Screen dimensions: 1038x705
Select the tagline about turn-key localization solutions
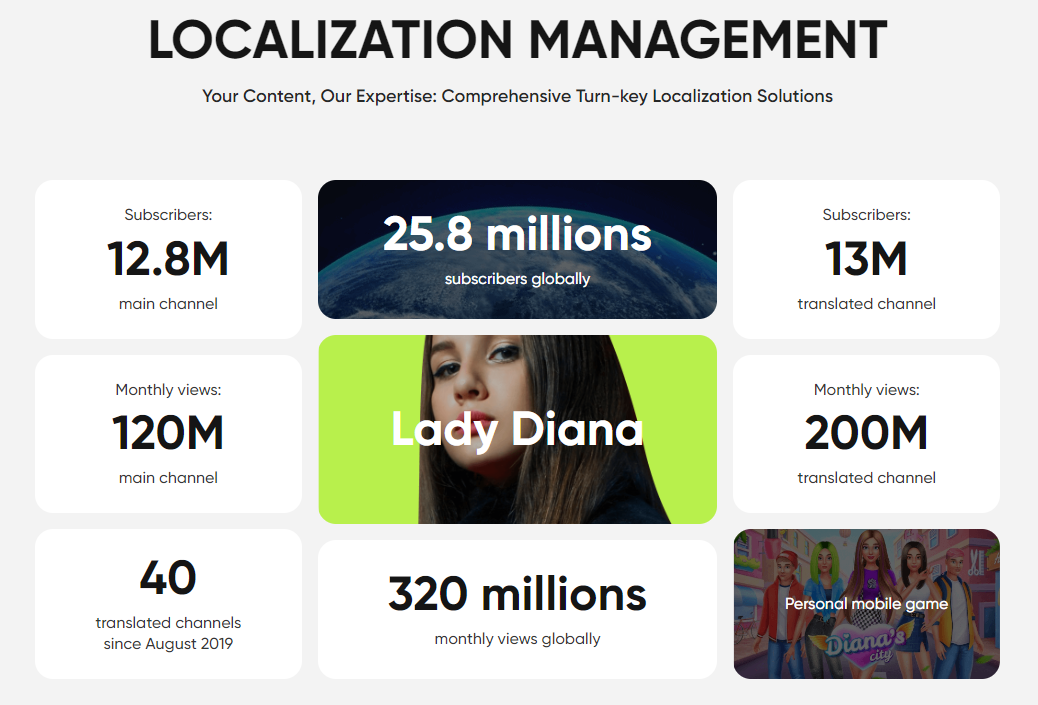(x=517, y=96)
